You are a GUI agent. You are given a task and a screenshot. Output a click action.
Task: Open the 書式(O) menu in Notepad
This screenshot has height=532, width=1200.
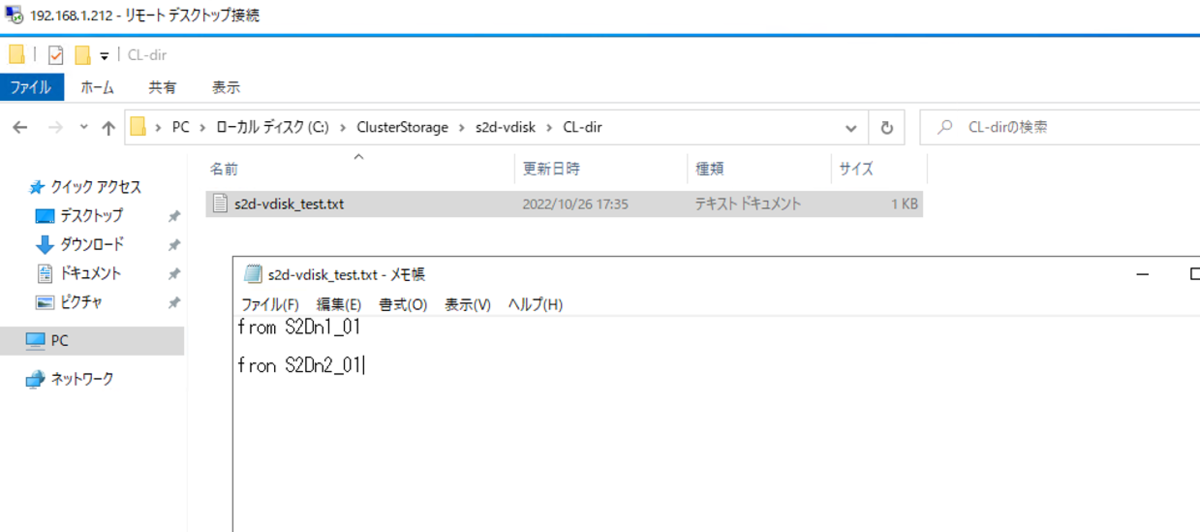coord(402,304)
